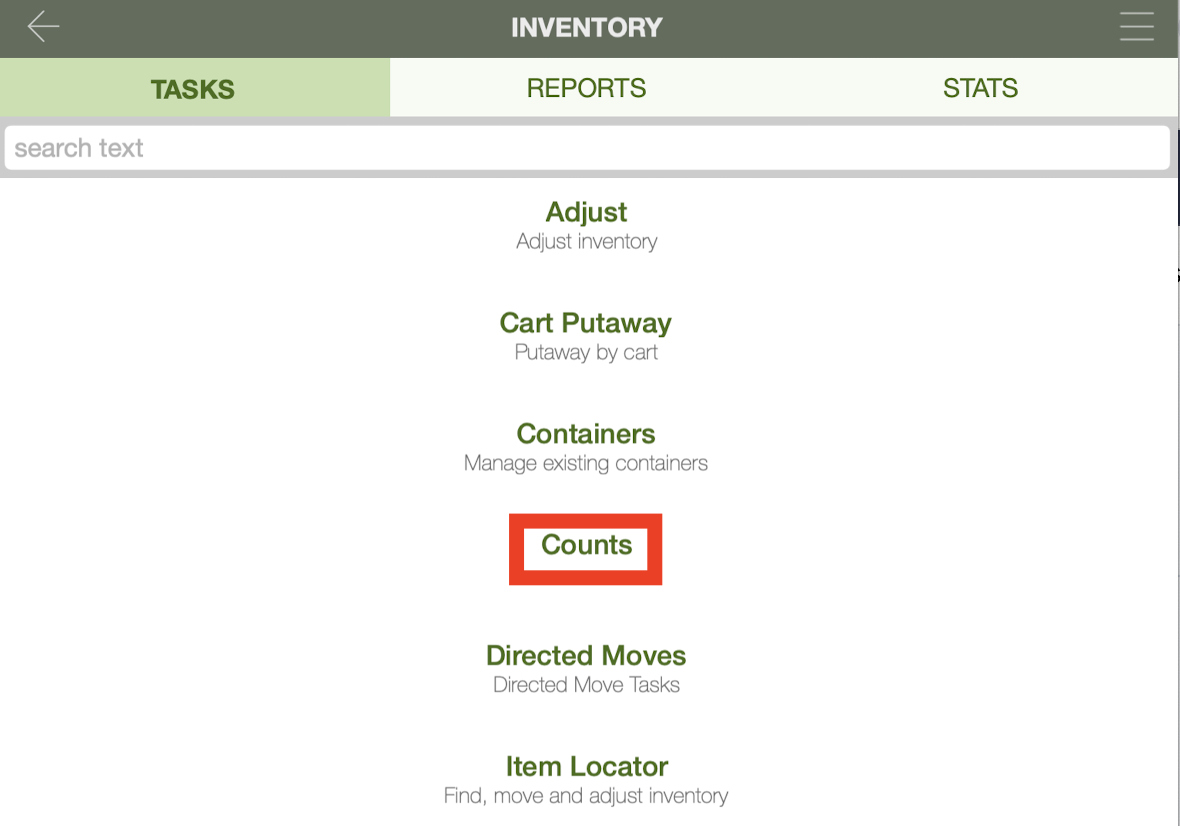The width and height of the screenshot is (1180, 826).
Task: Switch to the TASKS tab
Action: (x=193, y=88)
